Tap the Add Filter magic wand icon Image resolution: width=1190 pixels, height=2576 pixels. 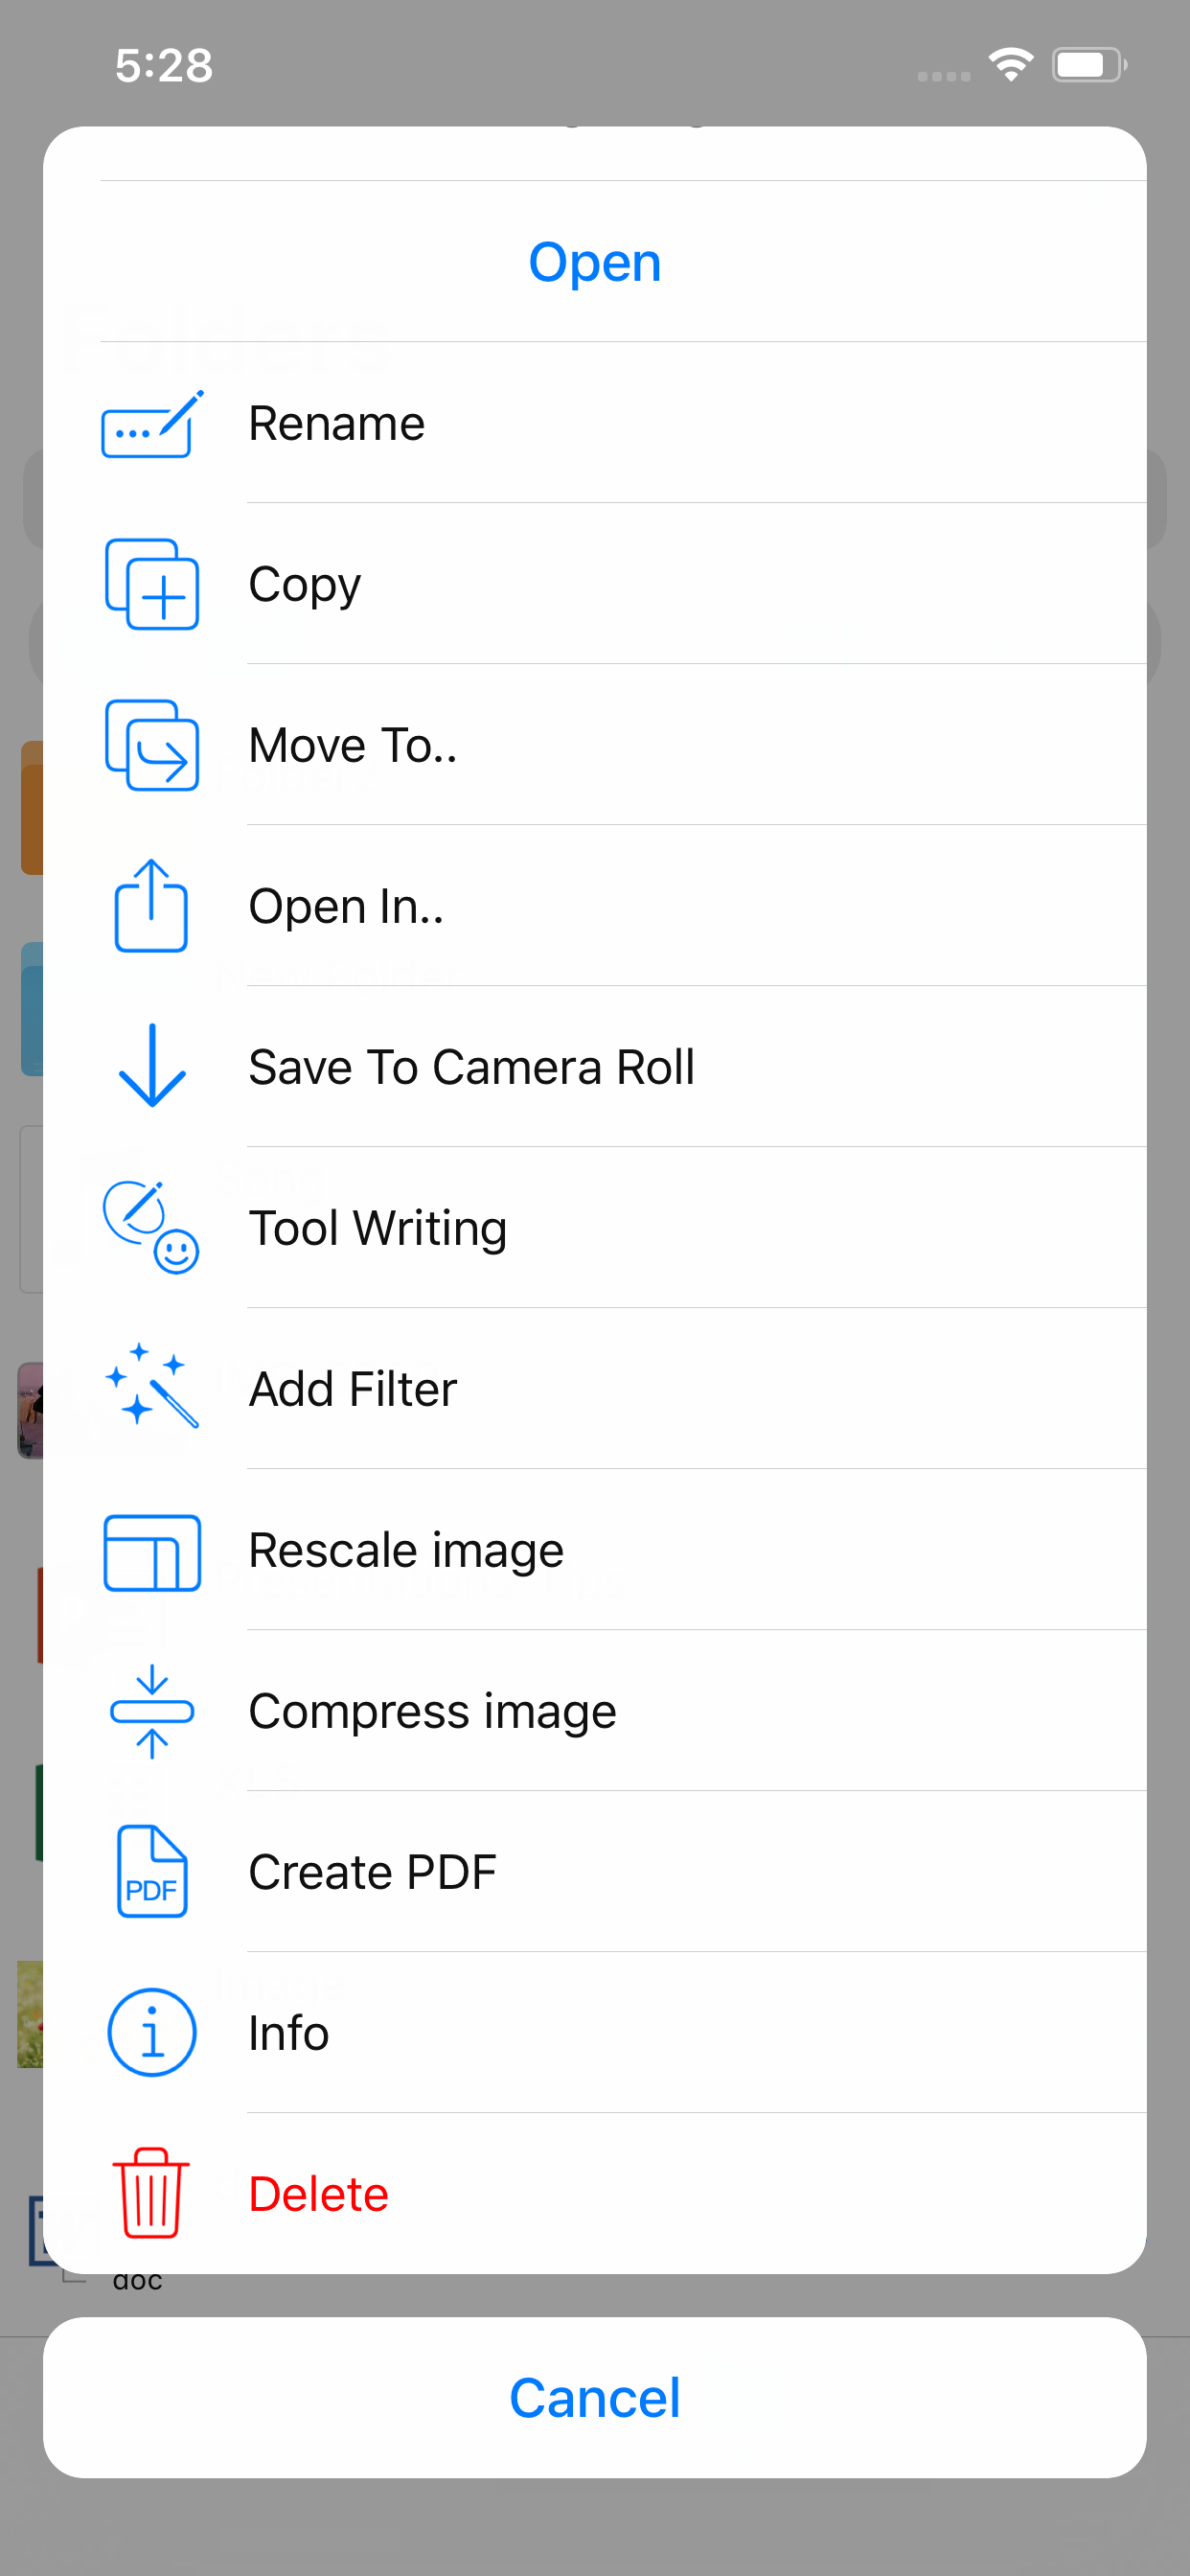click(x=152, y=1388)
